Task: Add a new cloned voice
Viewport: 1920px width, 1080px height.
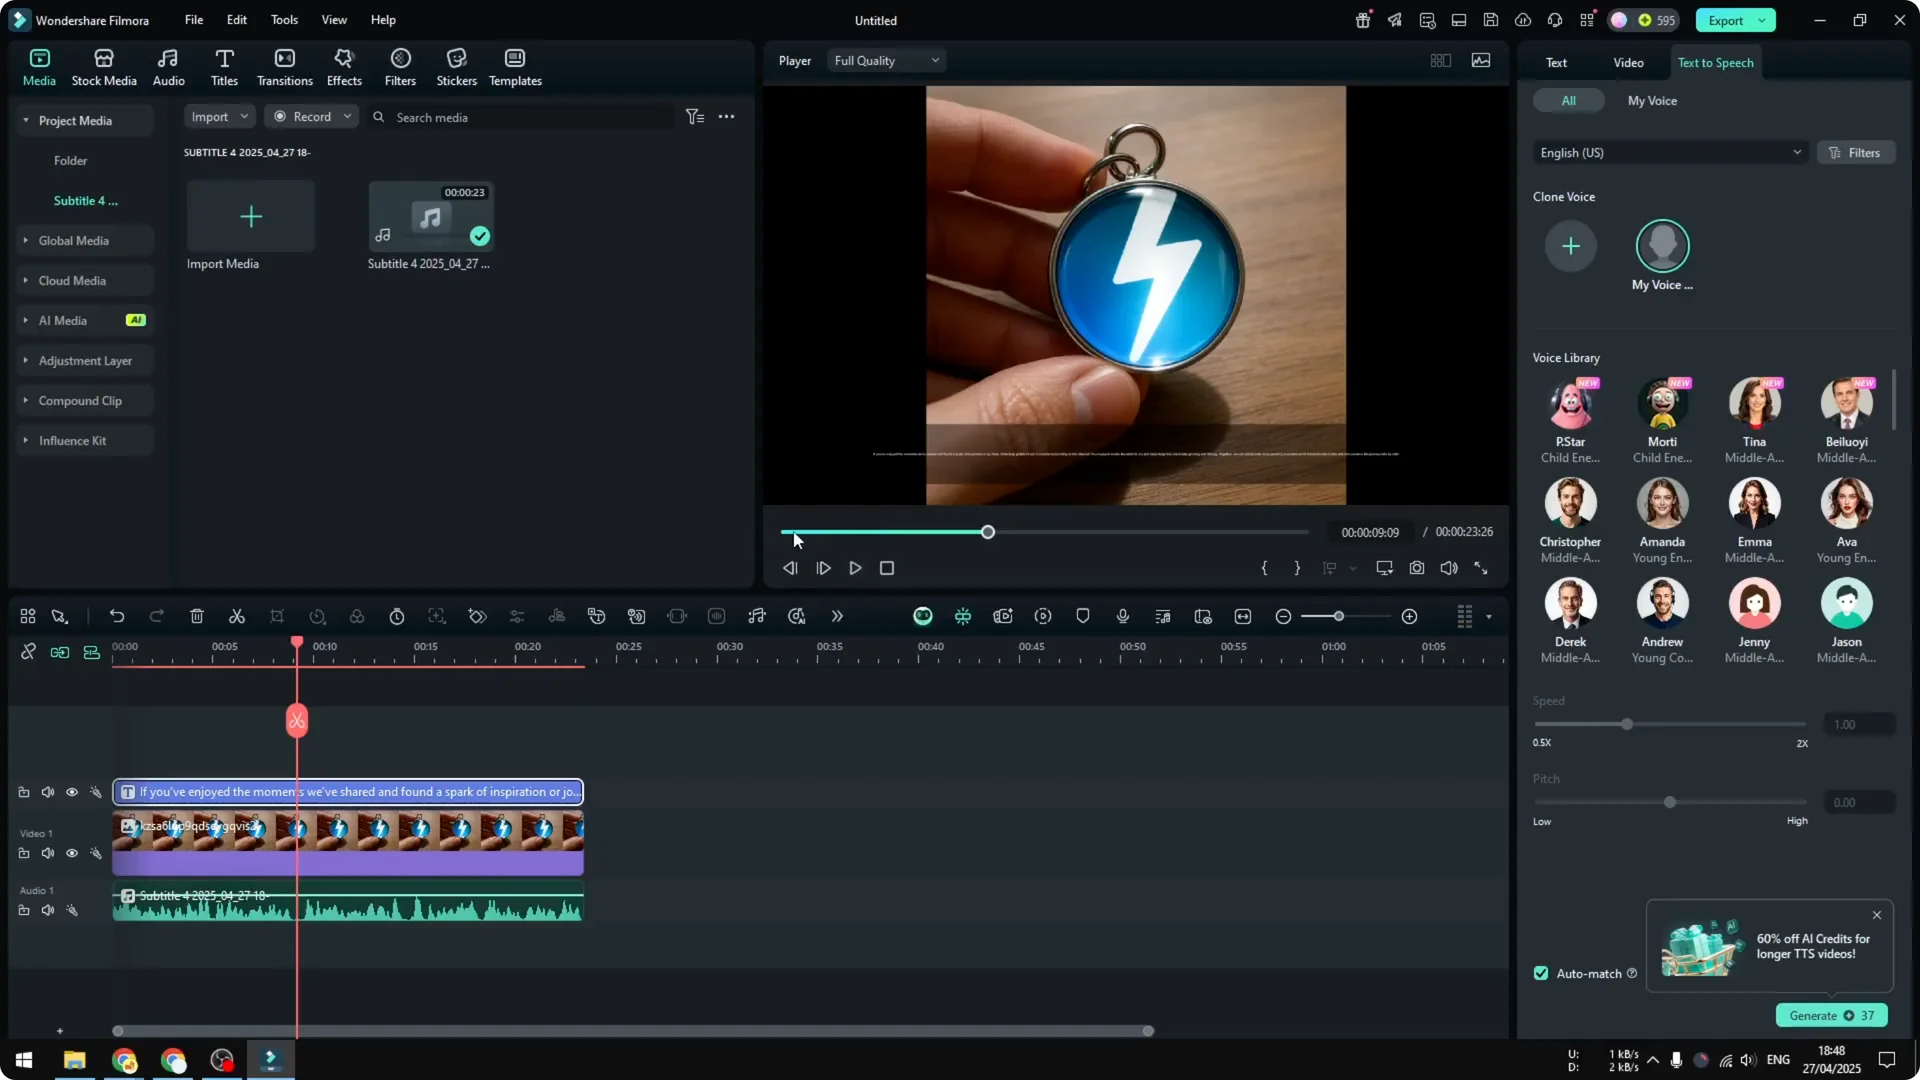Action: pyautogui.click(x=1571, y=246)
